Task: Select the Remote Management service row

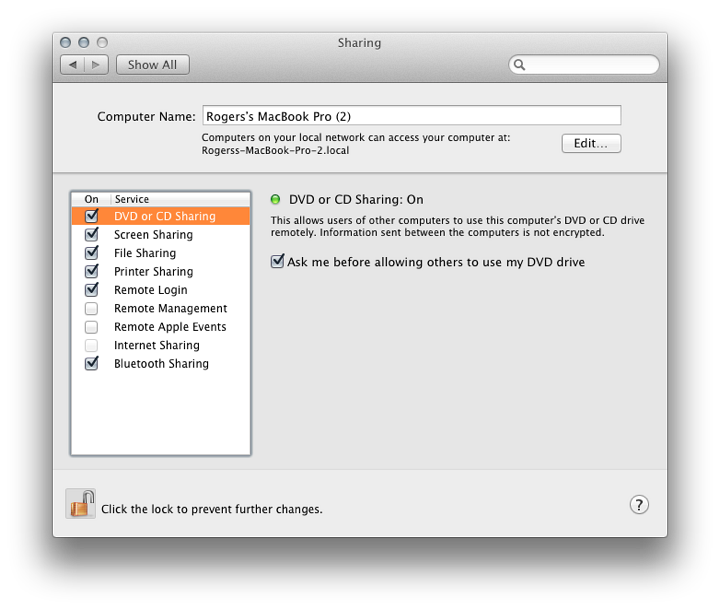Action: point(161,308)
